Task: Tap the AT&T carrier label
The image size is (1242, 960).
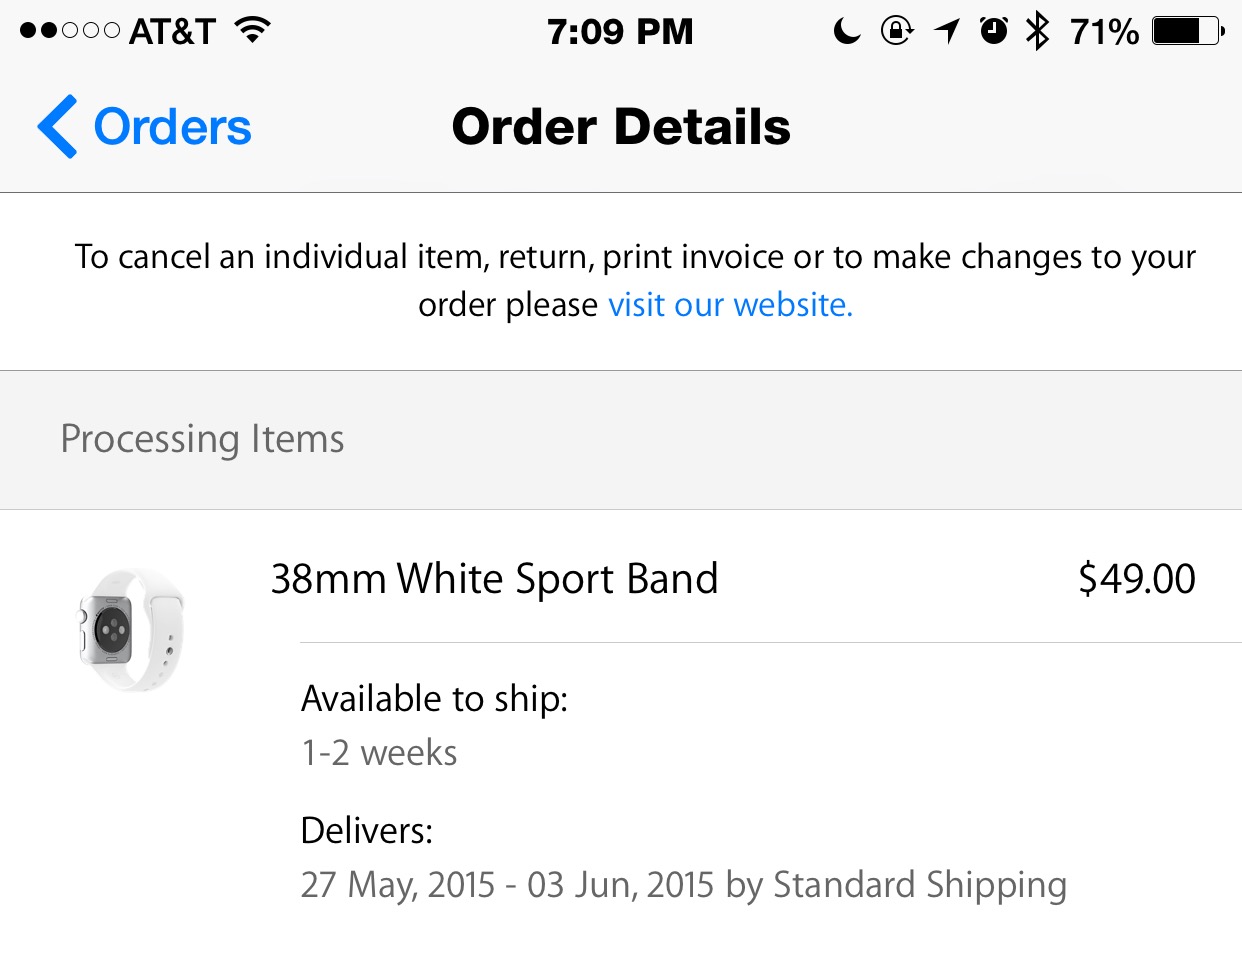Action: point(172,32)
